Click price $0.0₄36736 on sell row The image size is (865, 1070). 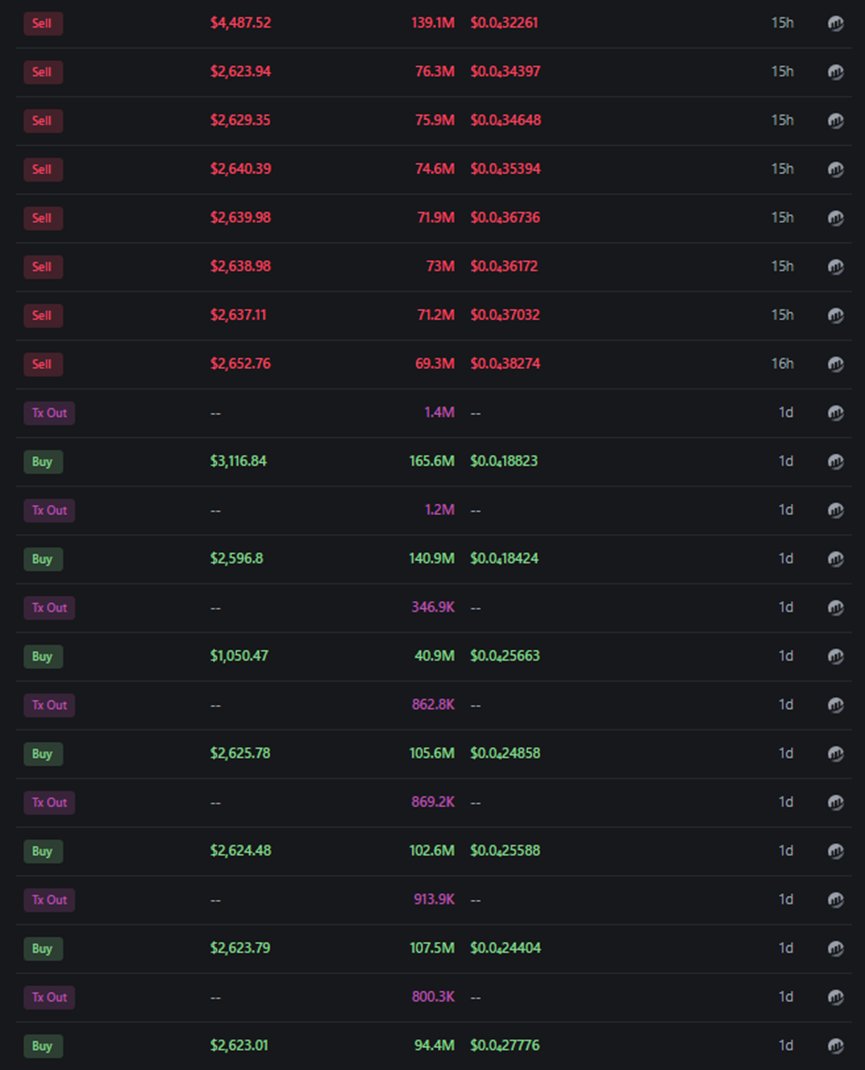tap(505, 218)
